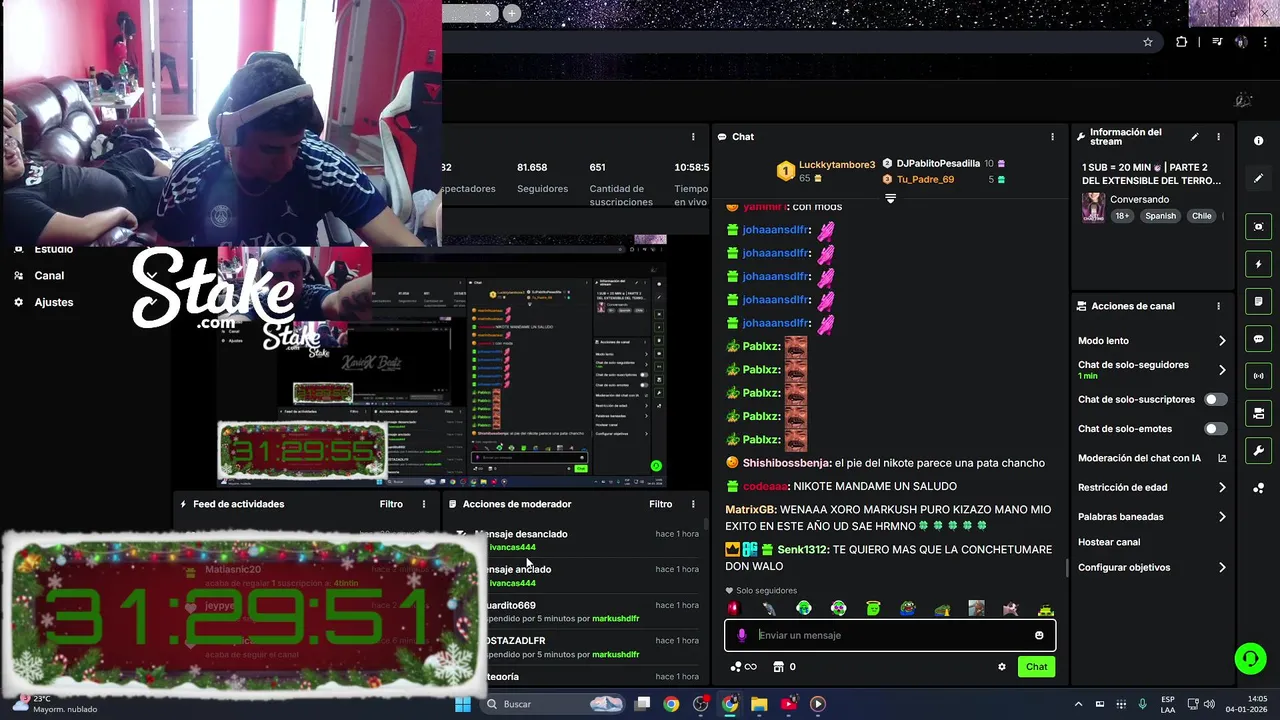The height and width of the screenshot is (720, 1280).
Task: Open emoji picker in message box
Action: tap(1039, 635)
